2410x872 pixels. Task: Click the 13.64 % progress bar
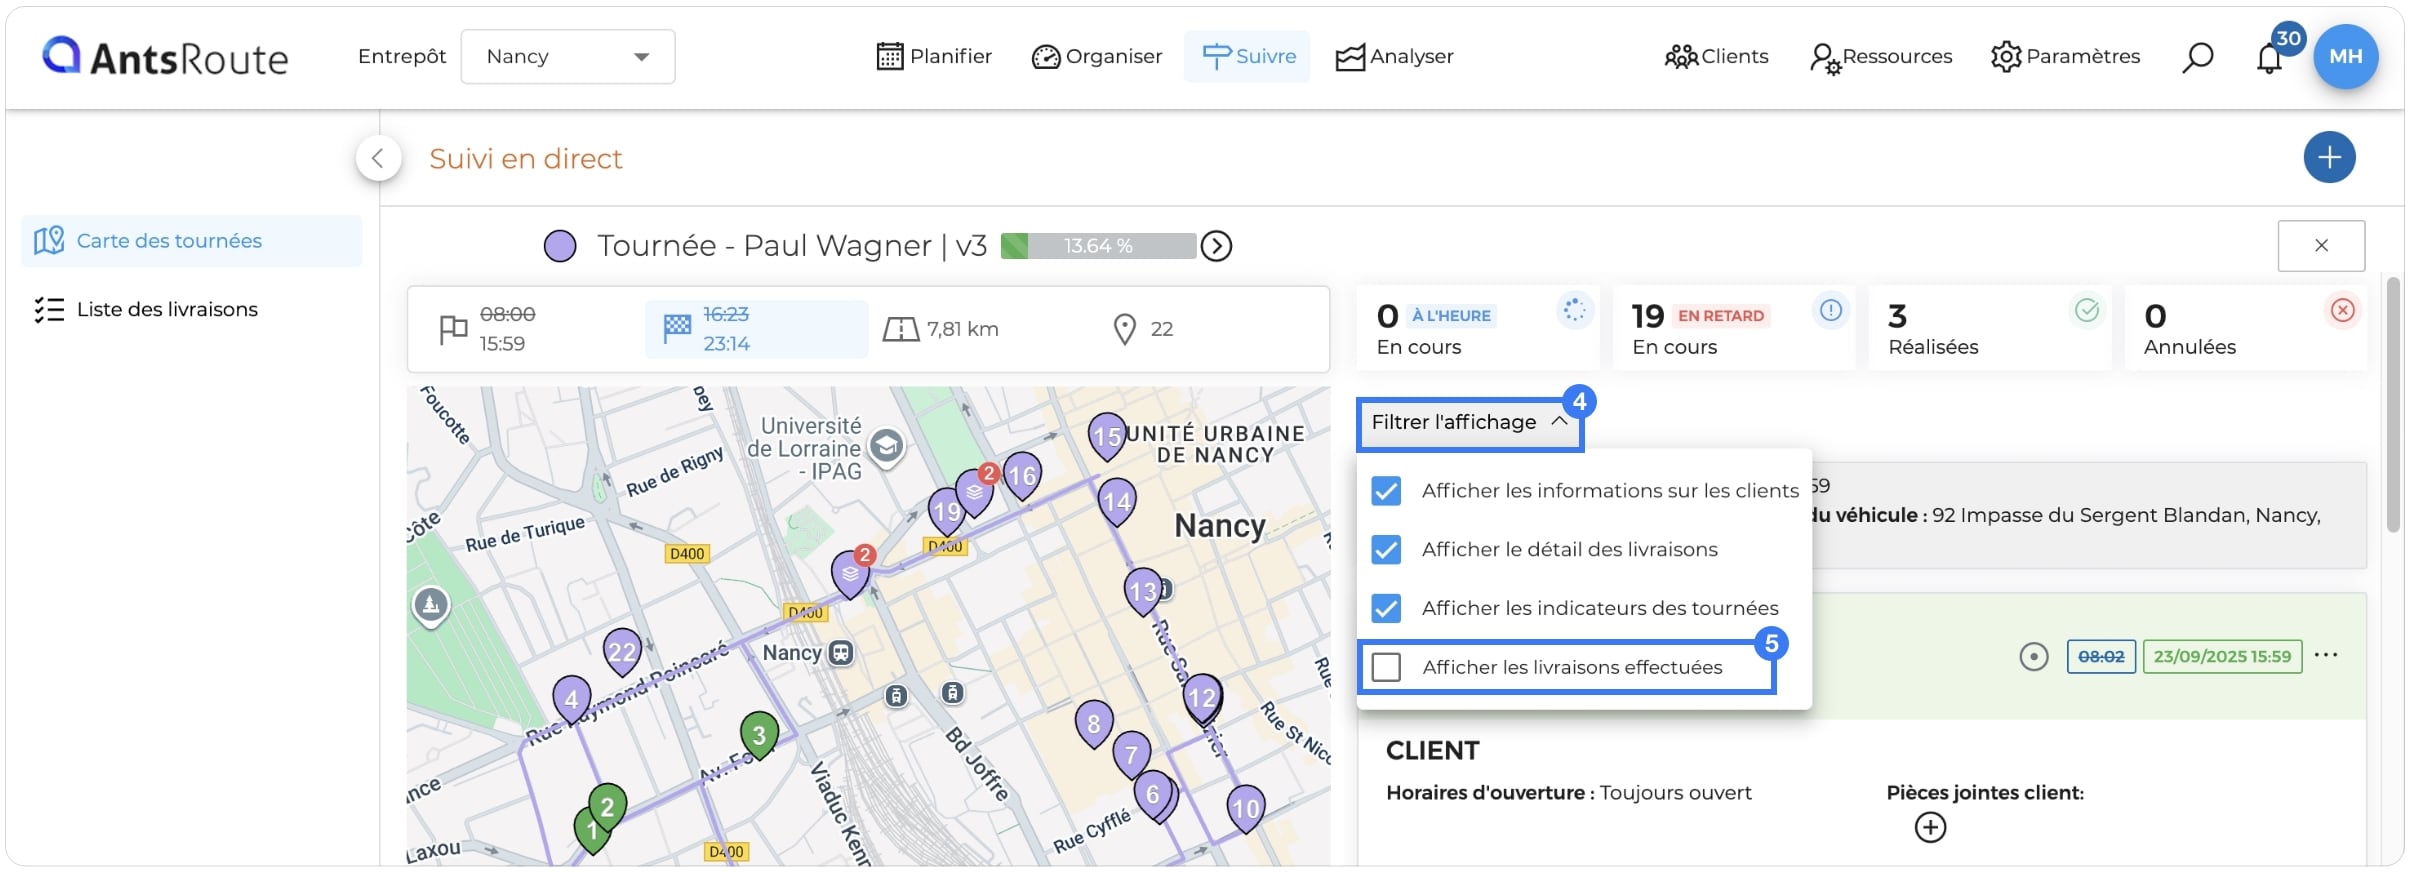[1098, 246]
